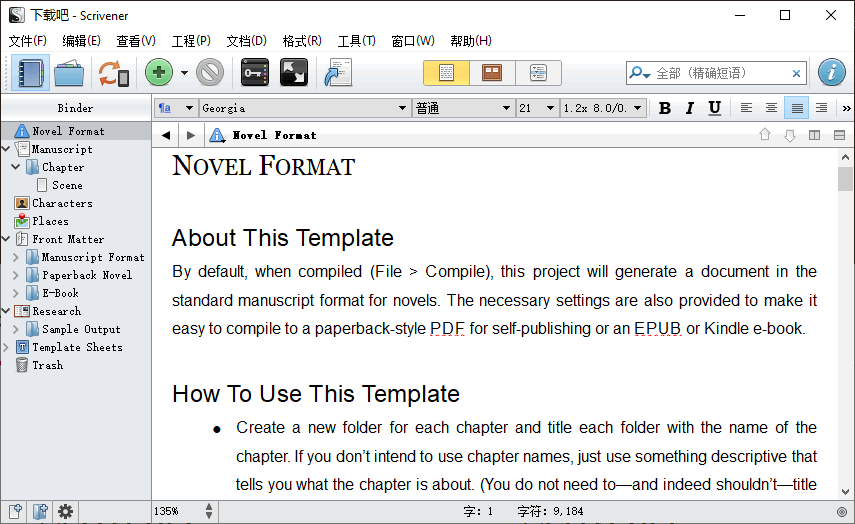Open the paragraph styles preset dropdown
Screen dimensions: 855x524
[176, 108]
